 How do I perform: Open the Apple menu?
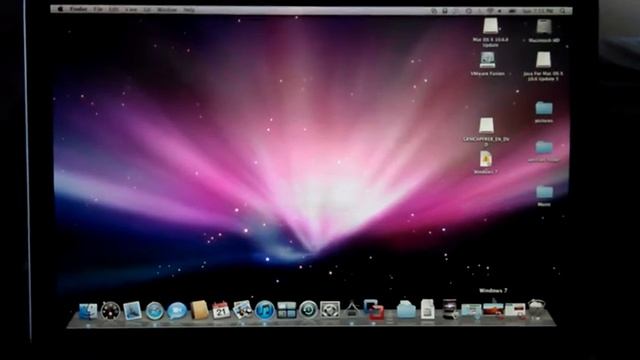point(60,9)
